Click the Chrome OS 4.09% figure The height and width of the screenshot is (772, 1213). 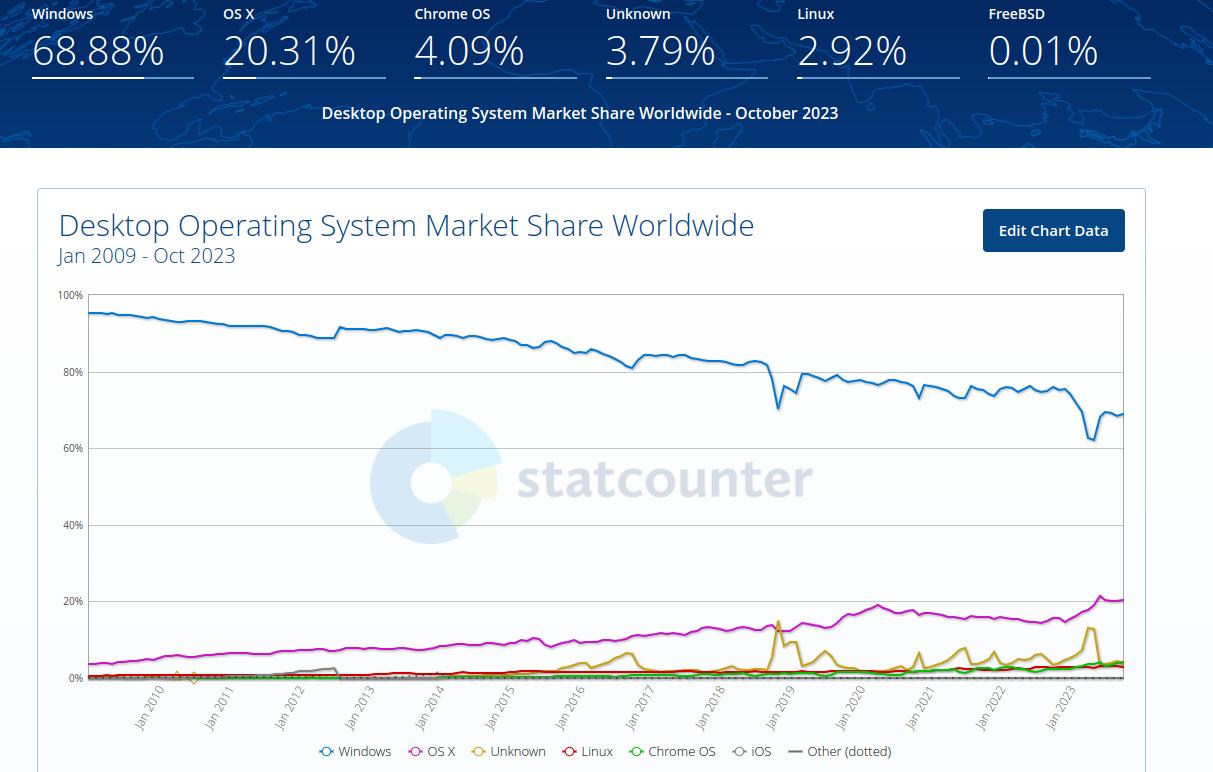pos(469,51)
